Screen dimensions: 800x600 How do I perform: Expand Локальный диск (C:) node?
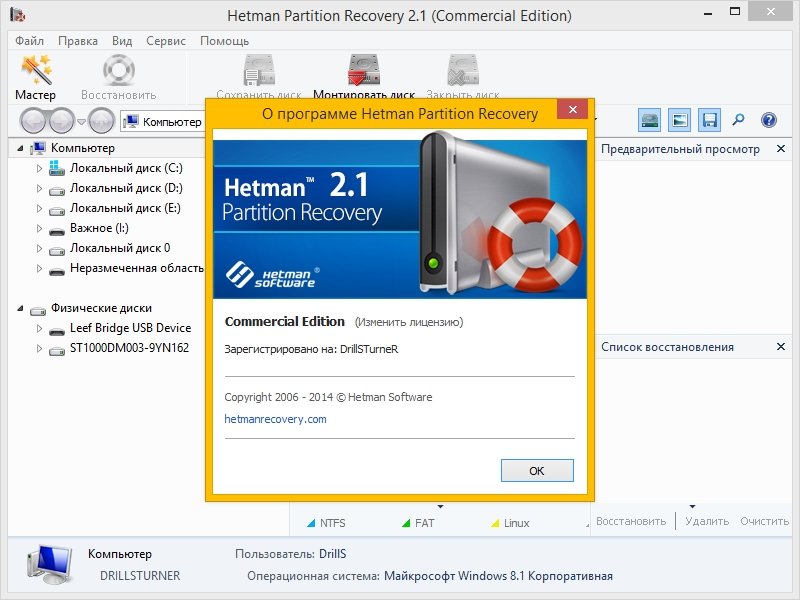[x=39, y=168]
